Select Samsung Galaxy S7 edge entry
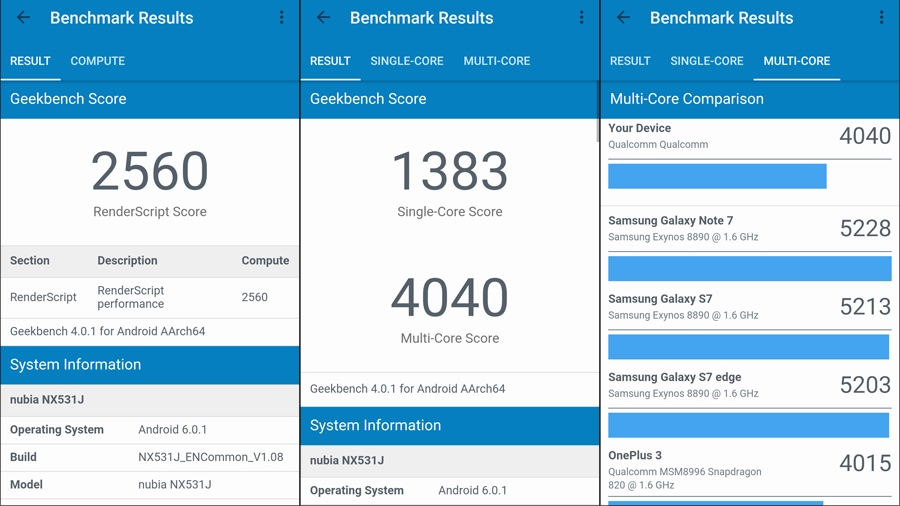 coord(750,385)
